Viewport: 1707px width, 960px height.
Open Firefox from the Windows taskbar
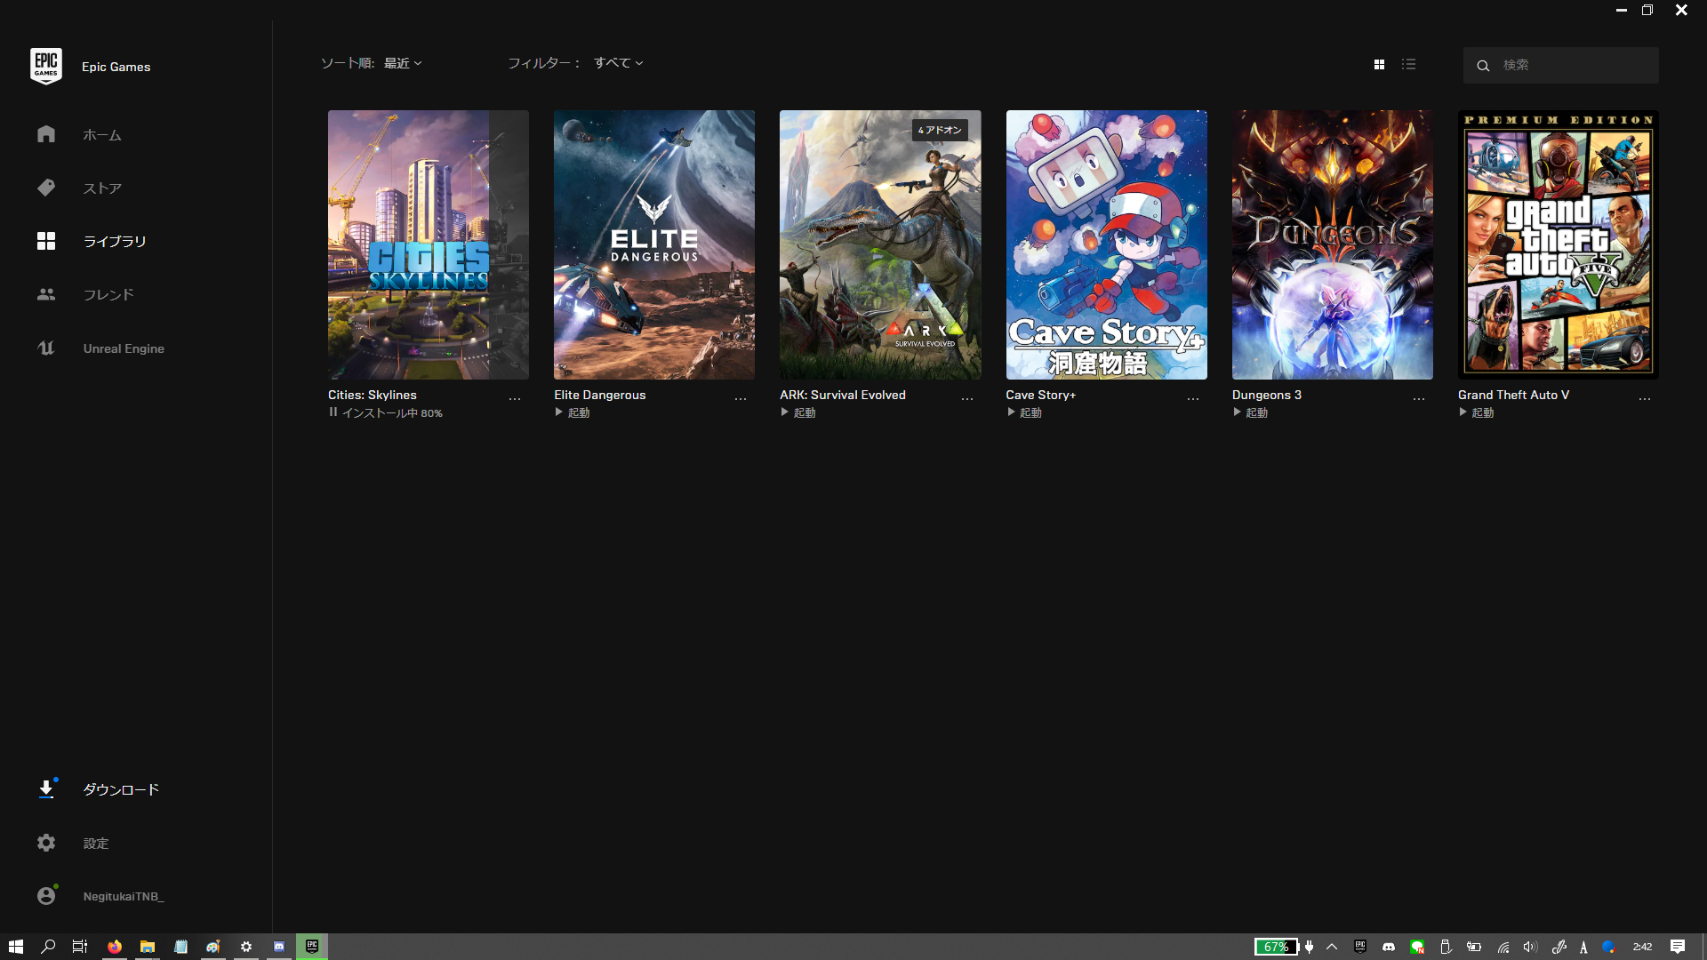115,947
